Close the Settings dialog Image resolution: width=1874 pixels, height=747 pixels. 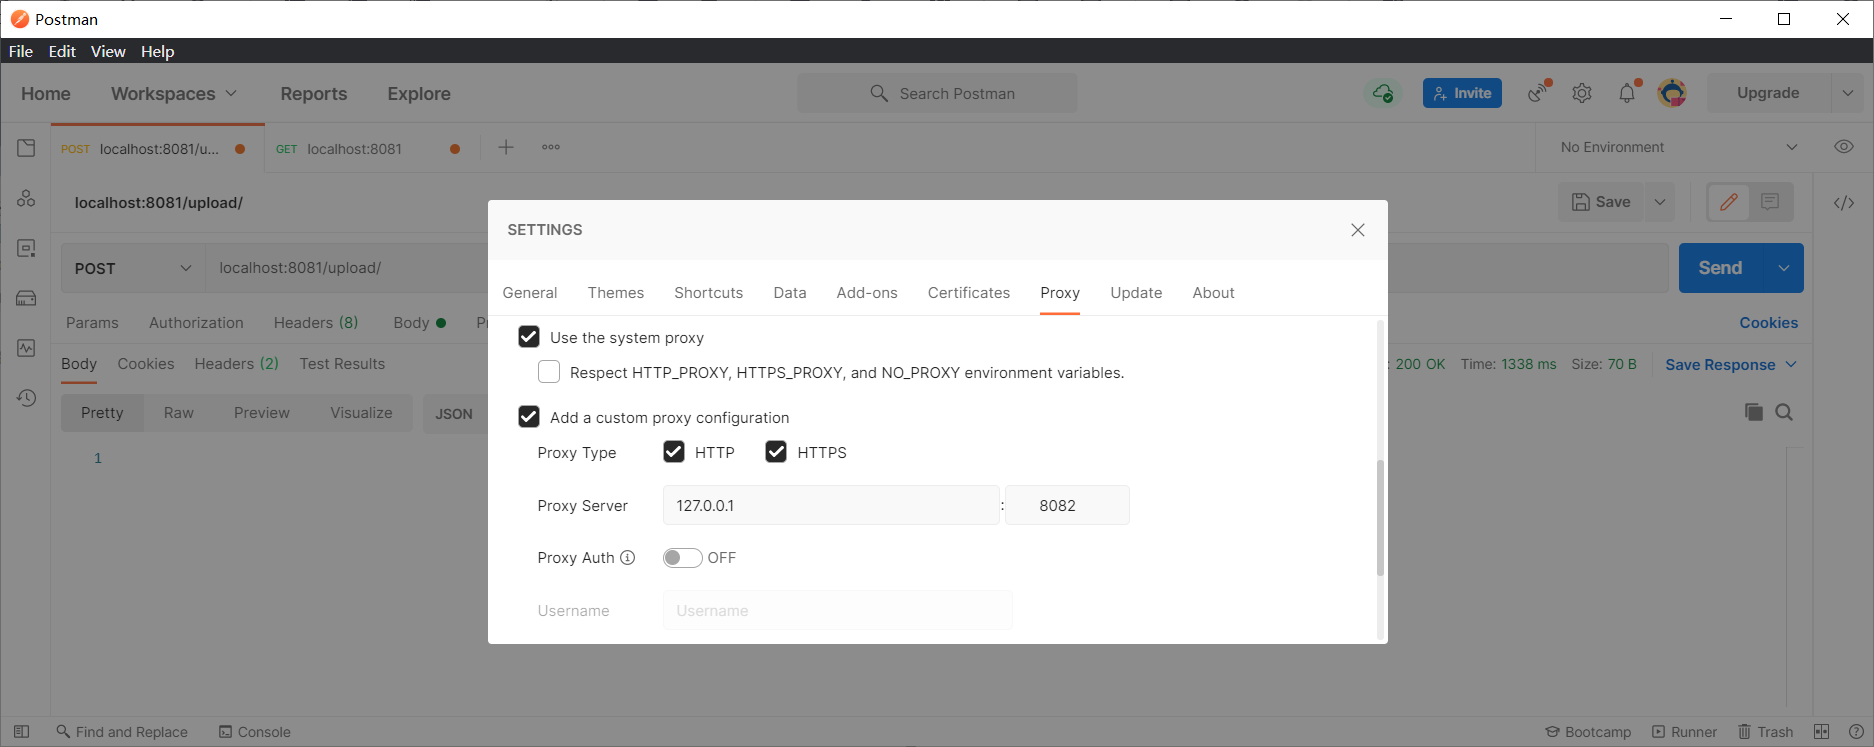tap(1358, 230)
